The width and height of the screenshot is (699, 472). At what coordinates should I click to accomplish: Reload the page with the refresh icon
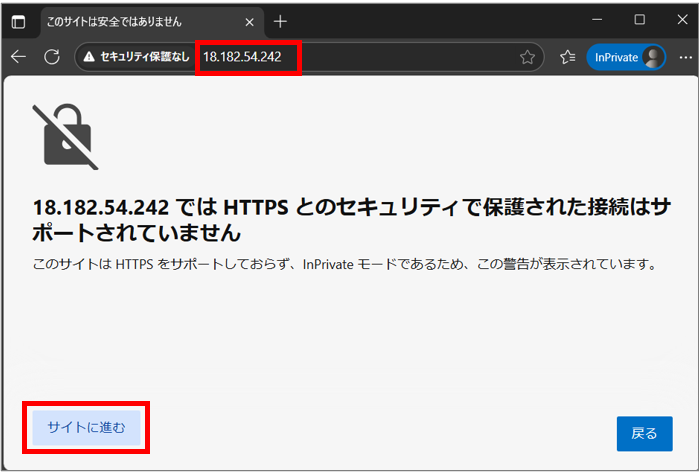point(52,57)
